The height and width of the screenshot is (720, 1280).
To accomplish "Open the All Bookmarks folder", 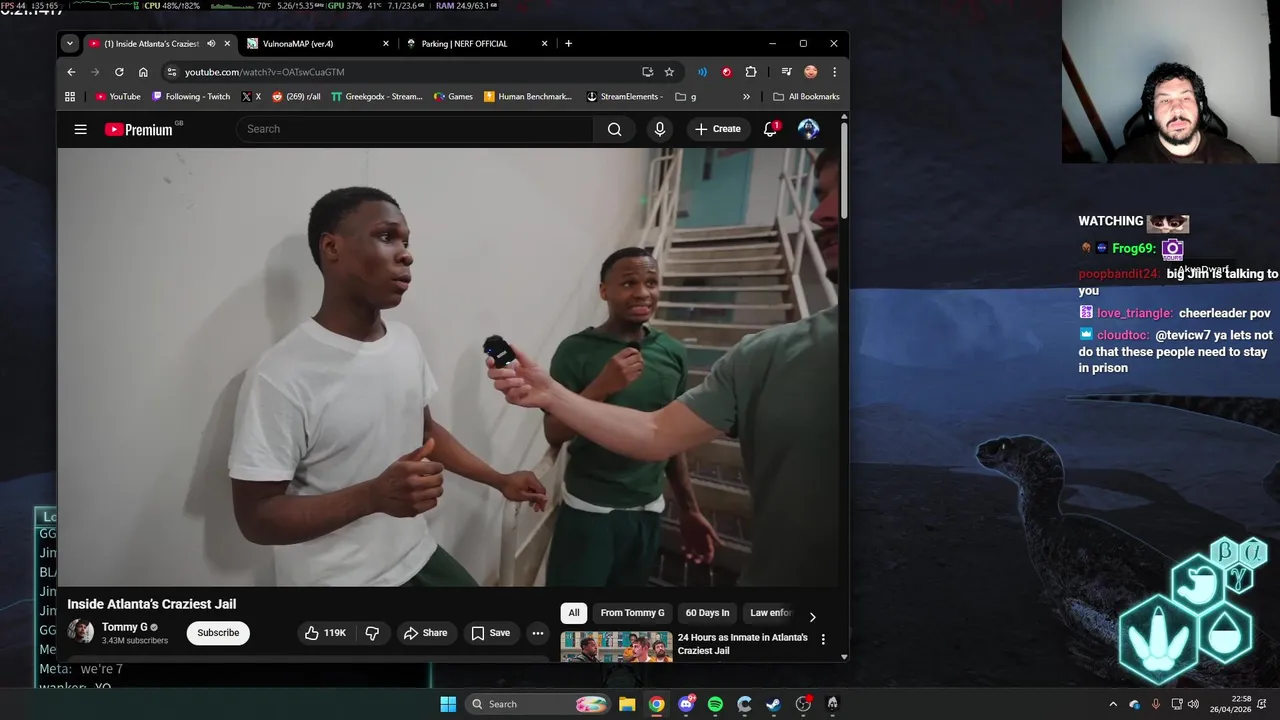I will pos(806,97).
